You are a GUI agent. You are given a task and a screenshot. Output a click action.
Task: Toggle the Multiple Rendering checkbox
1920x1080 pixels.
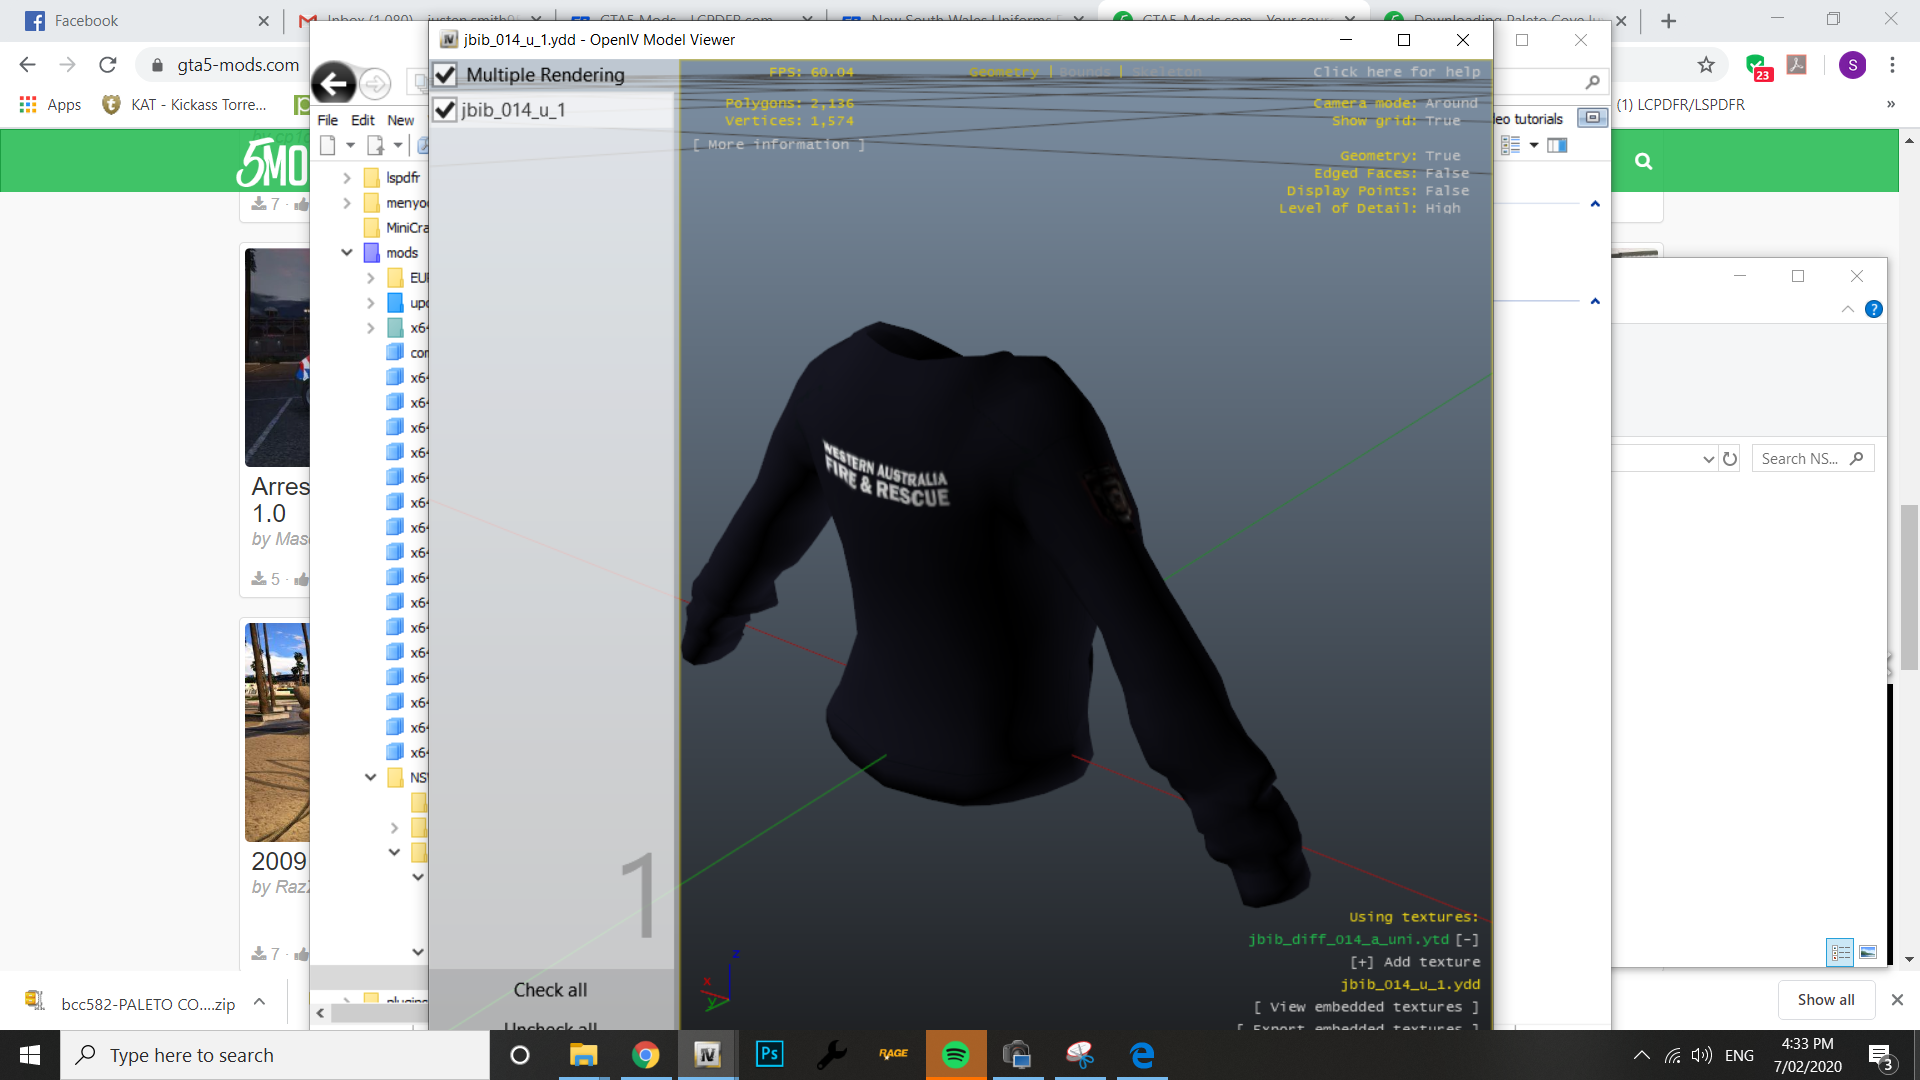tap(446, 75)
